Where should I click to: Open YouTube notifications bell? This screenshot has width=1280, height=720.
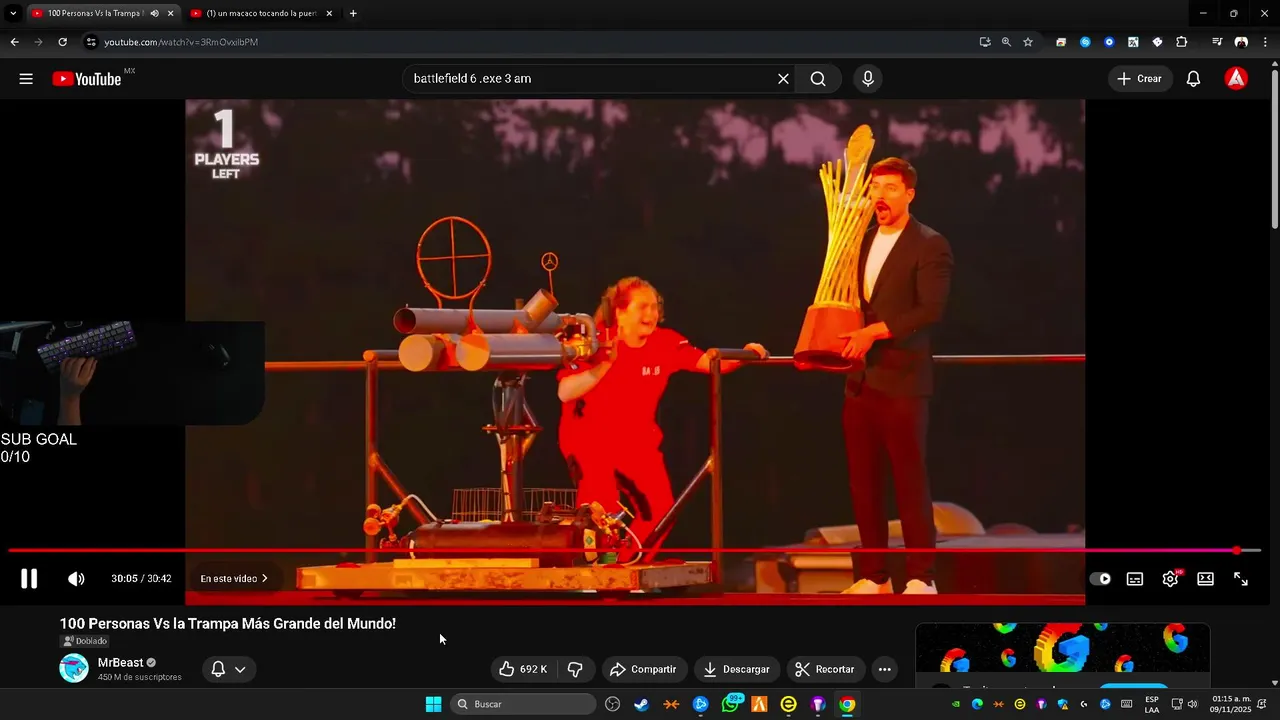pos(1193,79)
